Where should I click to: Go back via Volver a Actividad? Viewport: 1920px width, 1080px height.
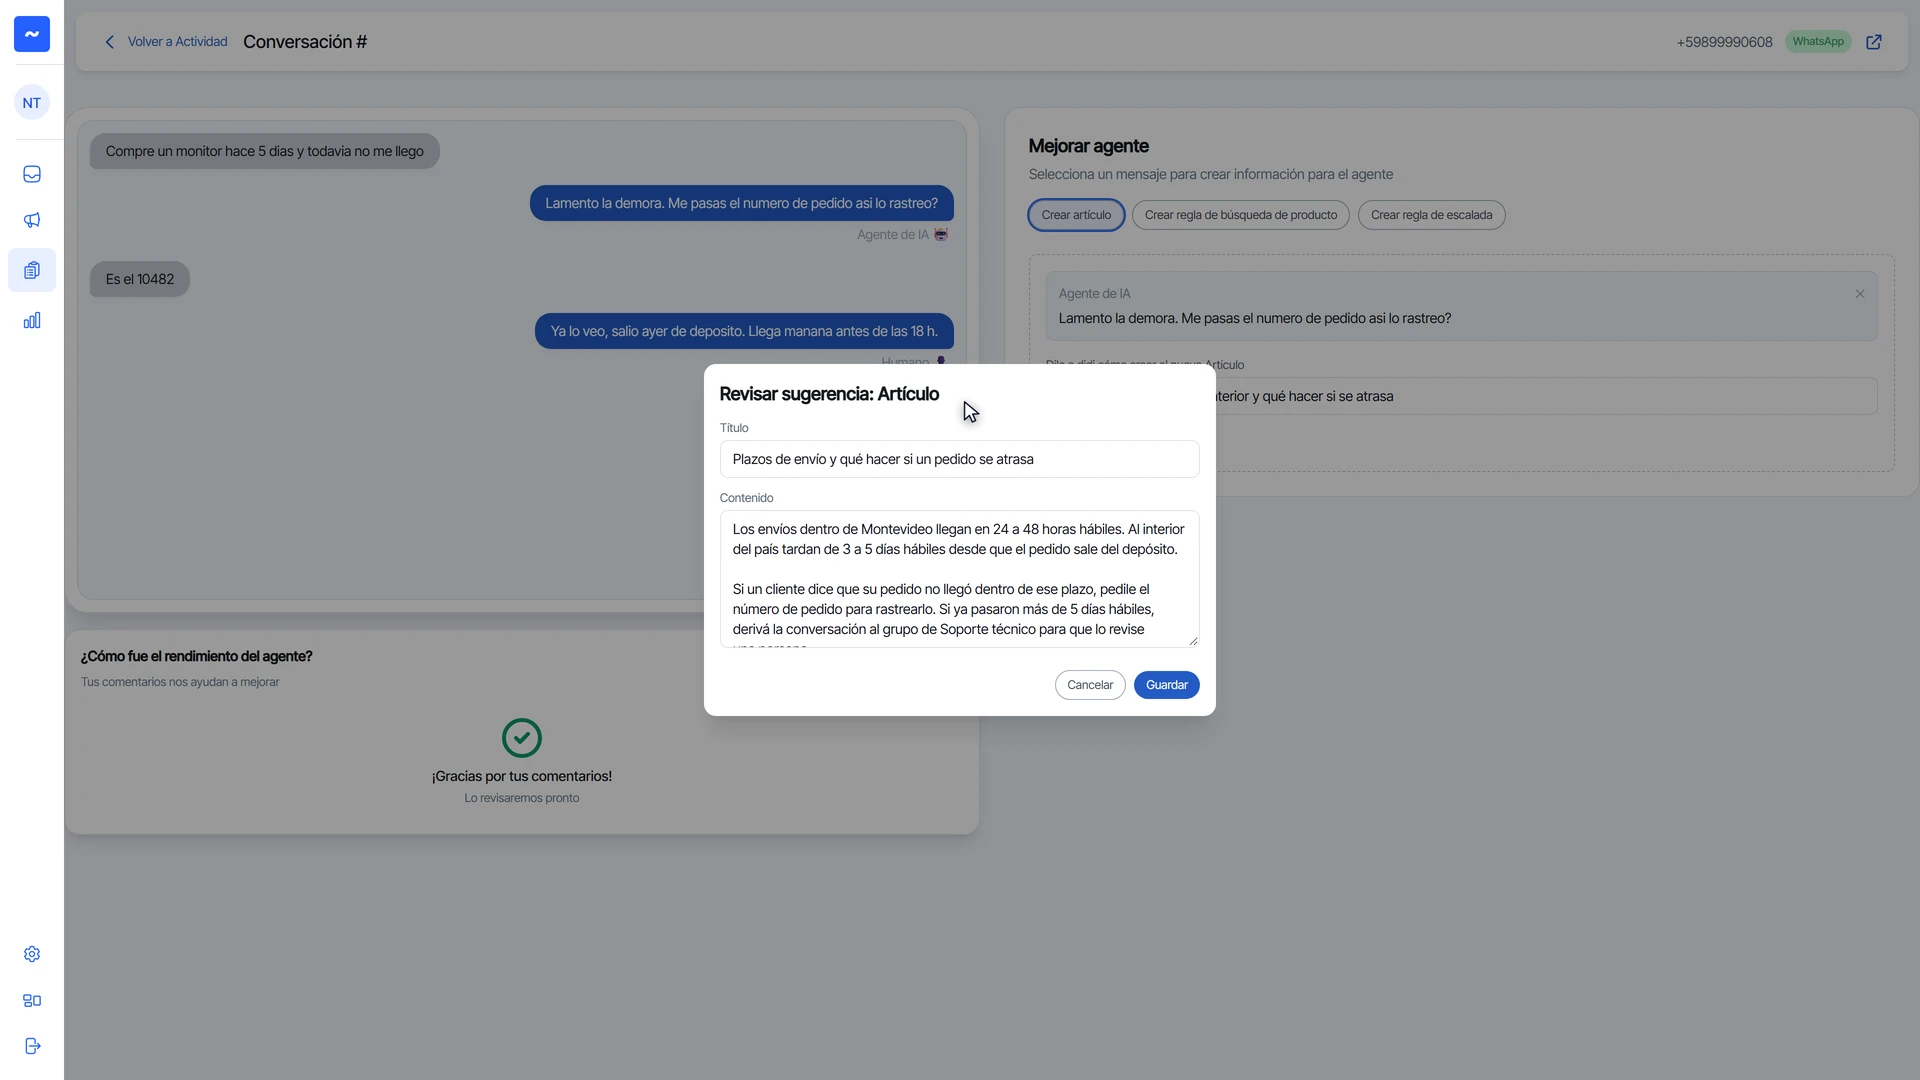(177, 42)
